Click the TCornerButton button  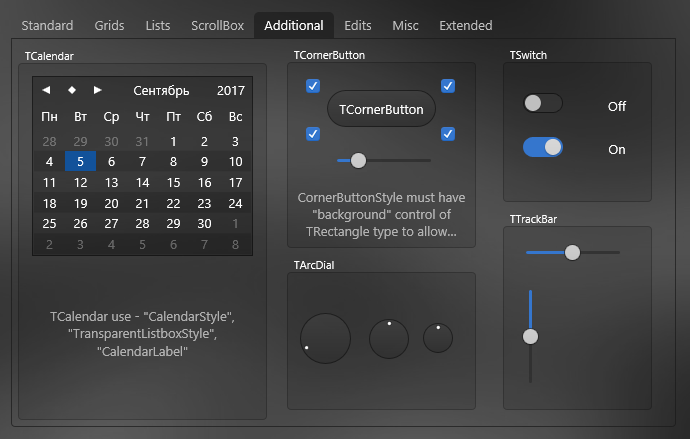[x=381, y=109]
